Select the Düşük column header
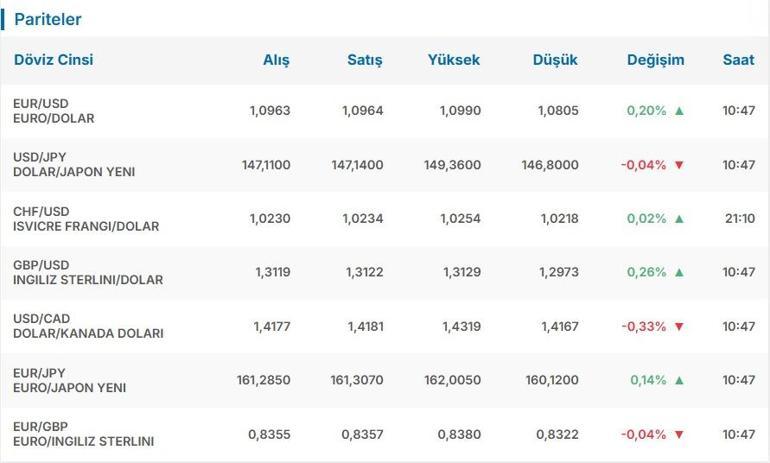Screen dimensions: 770x463 pyautogui.click(x=555, y=60)
